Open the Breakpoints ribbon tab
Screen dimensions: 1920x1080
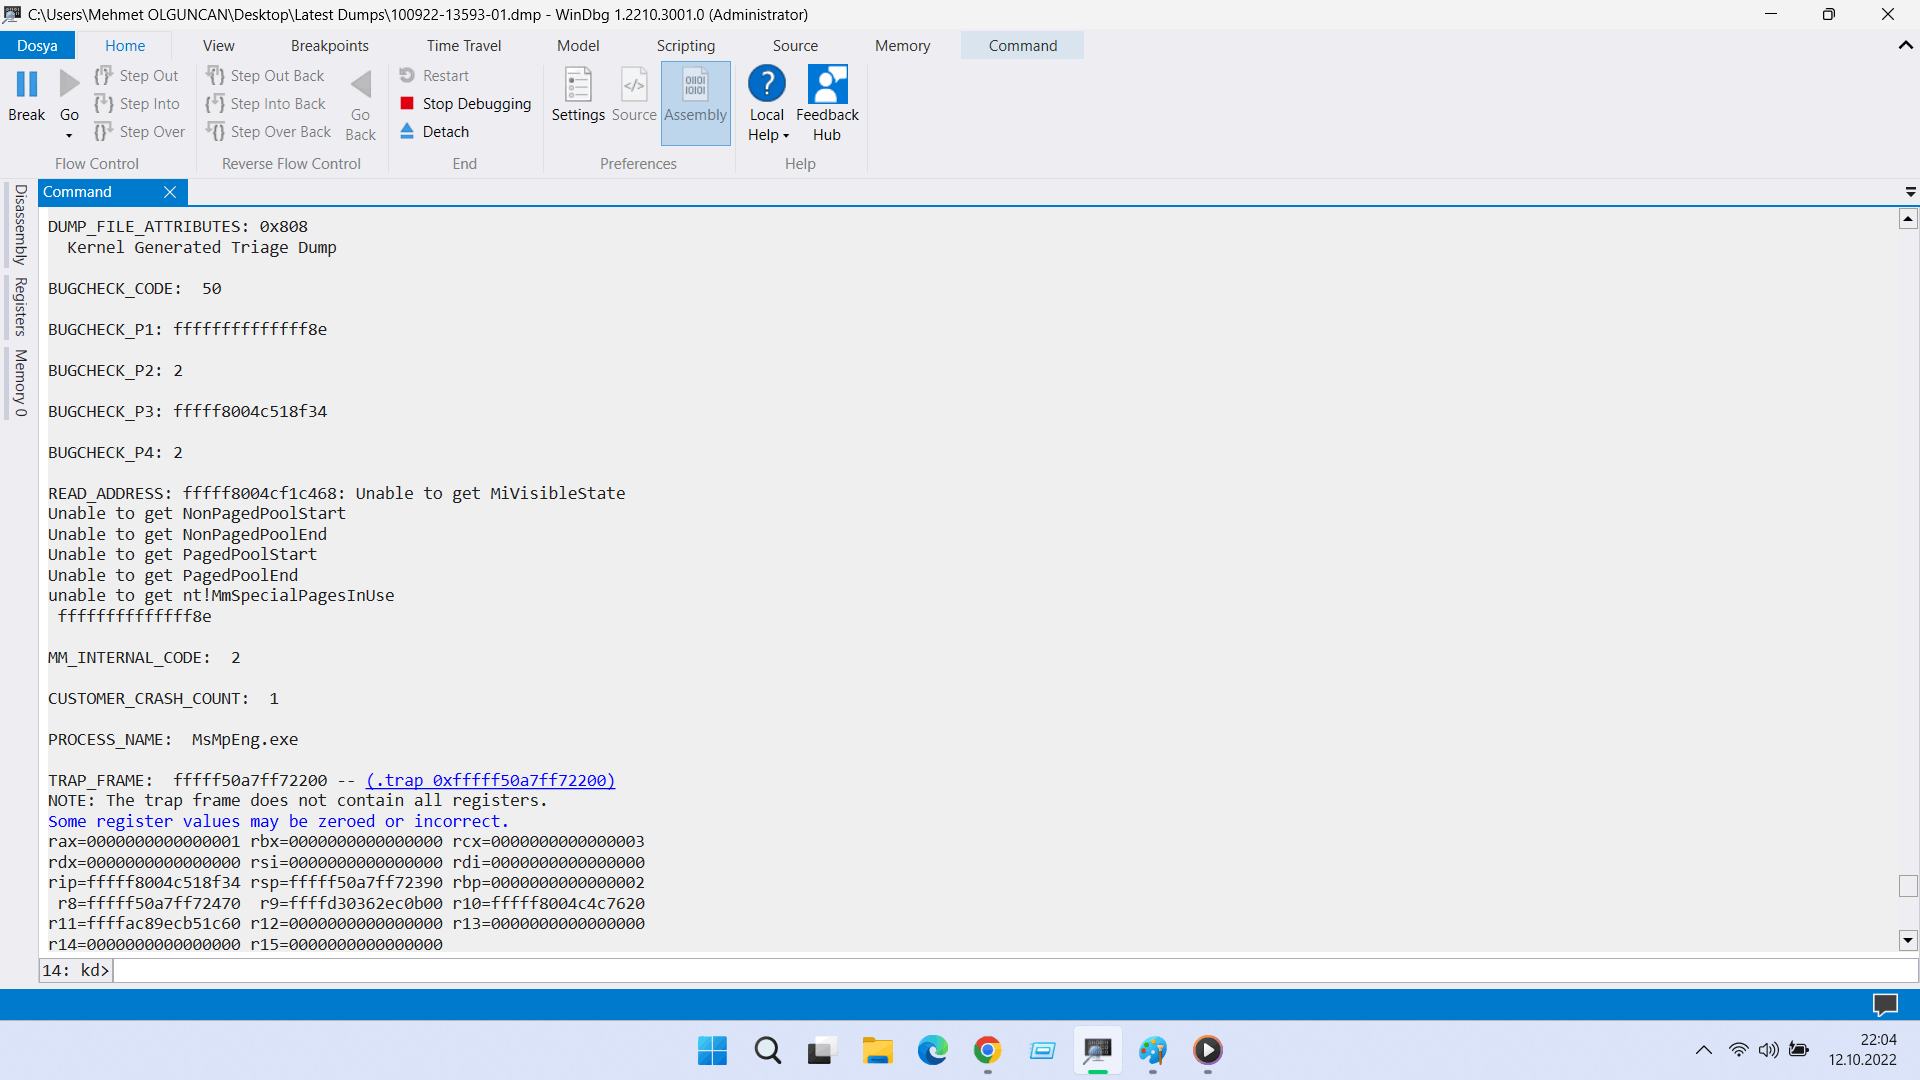pyautogui.click(x=329, y=46)
